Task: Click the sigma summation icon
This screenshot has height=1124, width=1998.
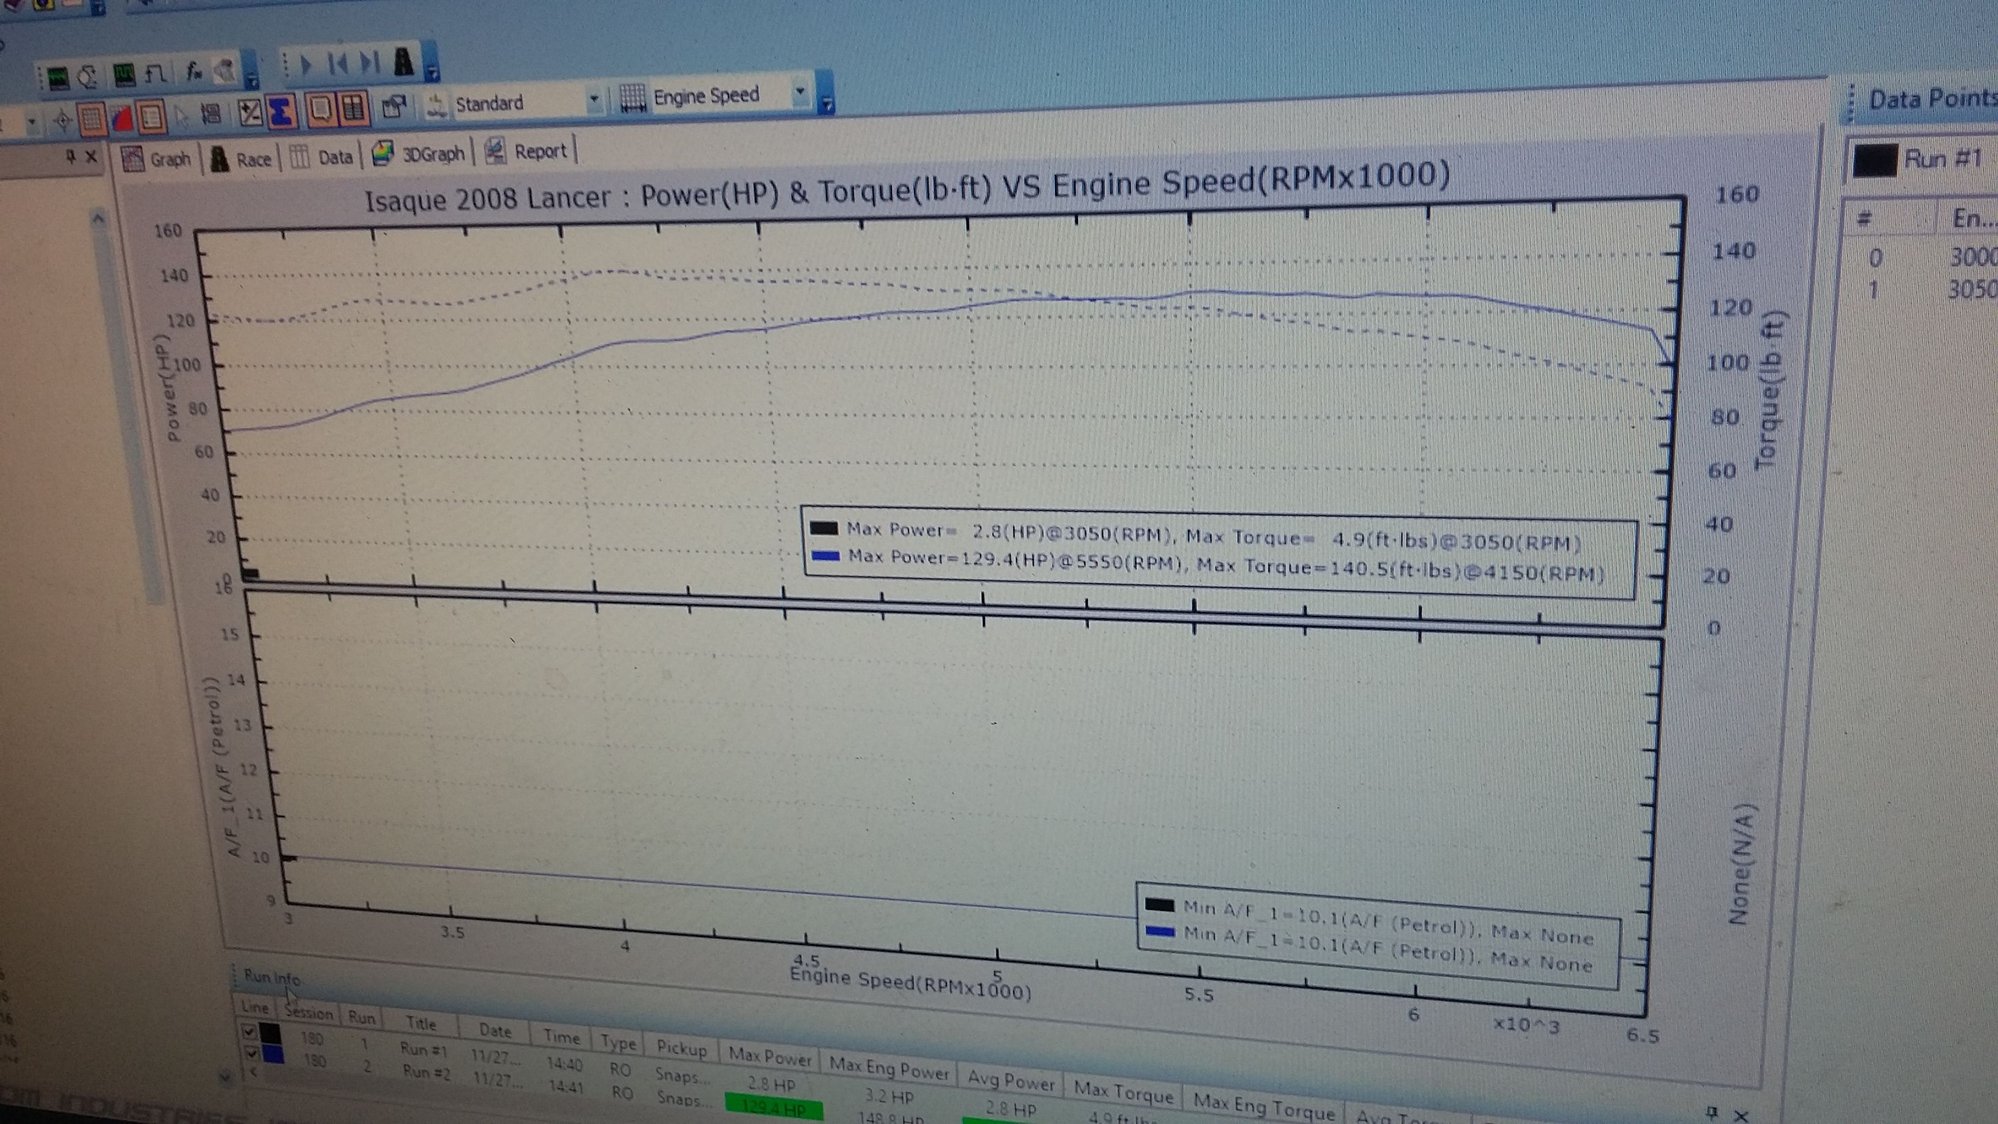Action: [x=282, y=112]
